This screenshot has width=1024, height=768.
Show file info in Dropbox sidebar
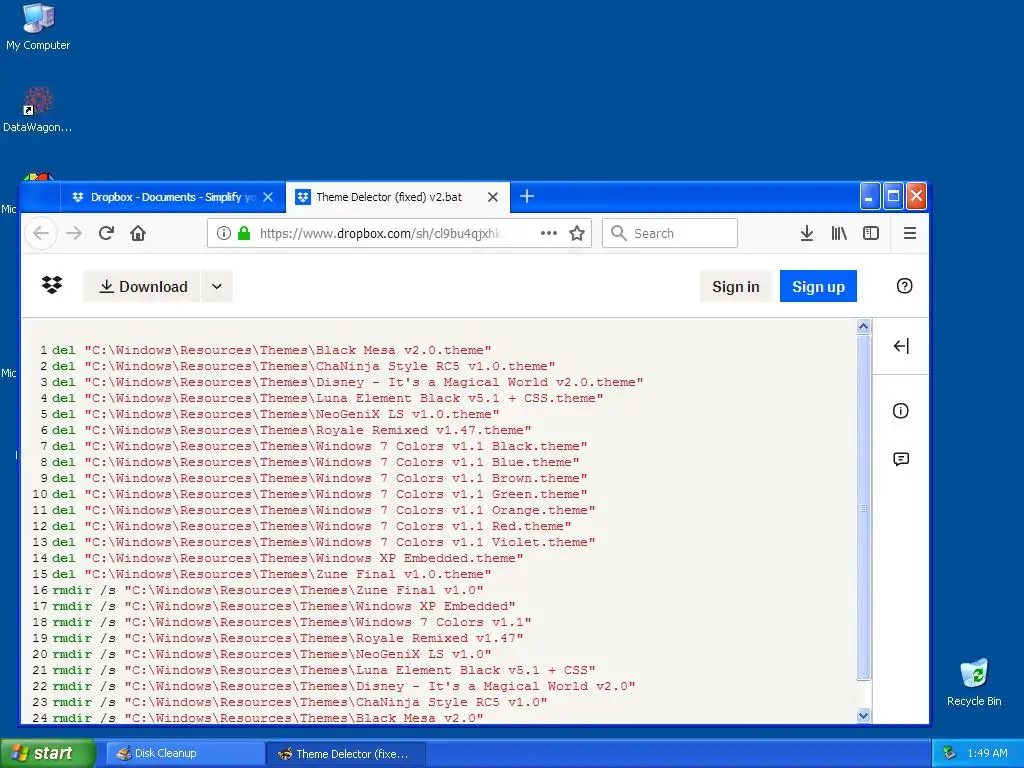901,411
